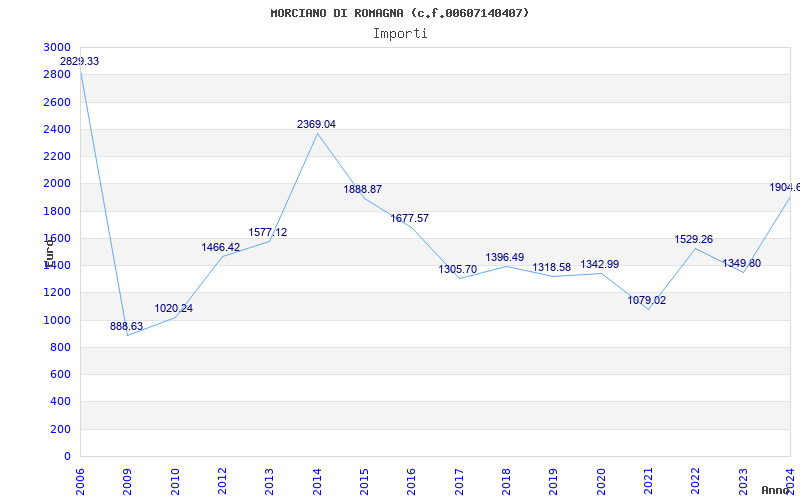This screenshot has width=800, height=500.
Task: Select data label 1466.42
Action: [x=220, y=247]
